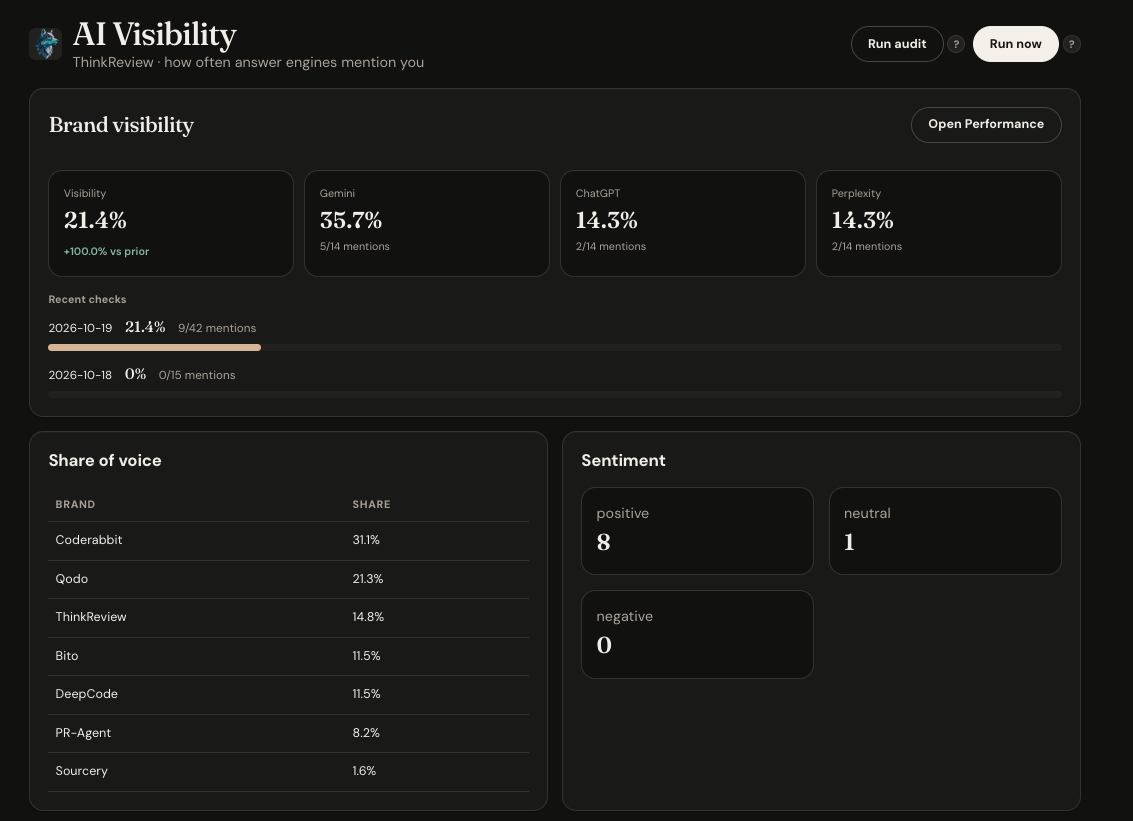Screen dimensions: 1133x821
Task: Click the 0/15 mentions text
Action: (197, 375)
